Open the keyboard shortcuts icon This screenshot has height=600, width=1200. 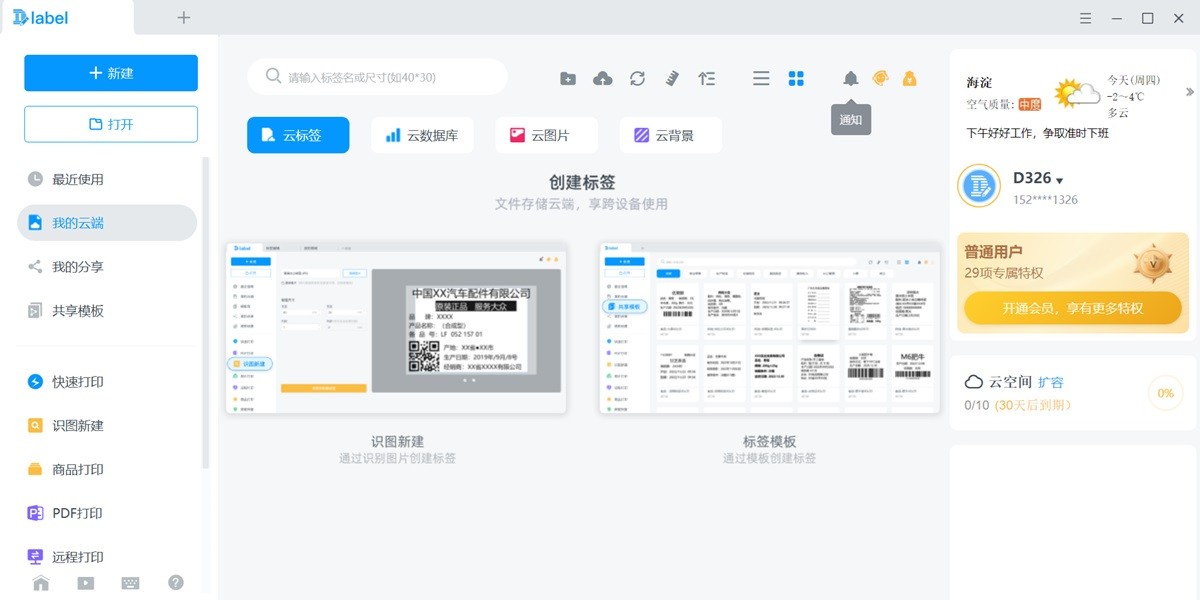click(130, 582)
